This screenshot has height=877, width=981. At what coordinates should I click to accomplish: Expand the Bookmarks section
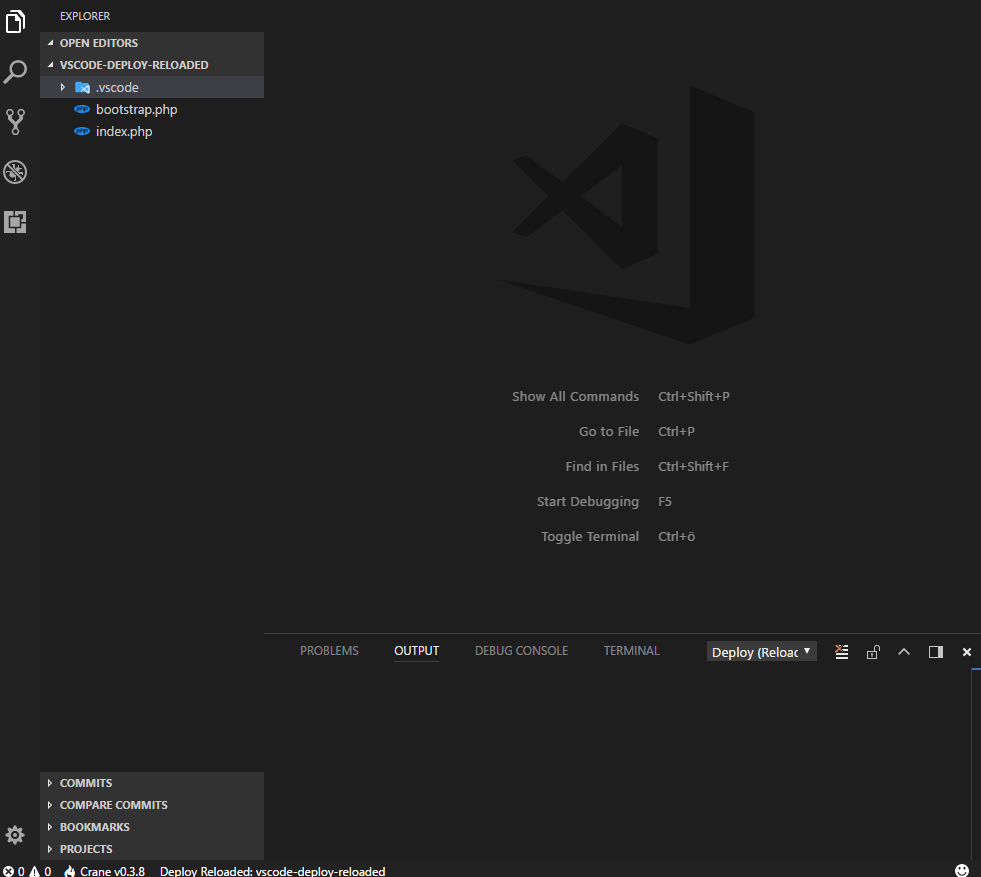click(152, 826)
